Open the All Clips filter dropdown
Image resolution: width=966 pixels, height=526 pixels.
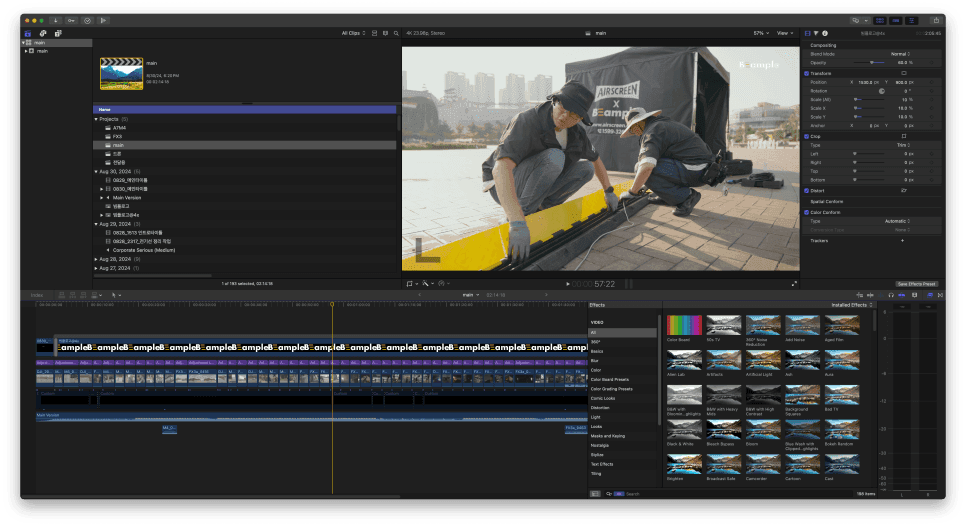(352, 33)
